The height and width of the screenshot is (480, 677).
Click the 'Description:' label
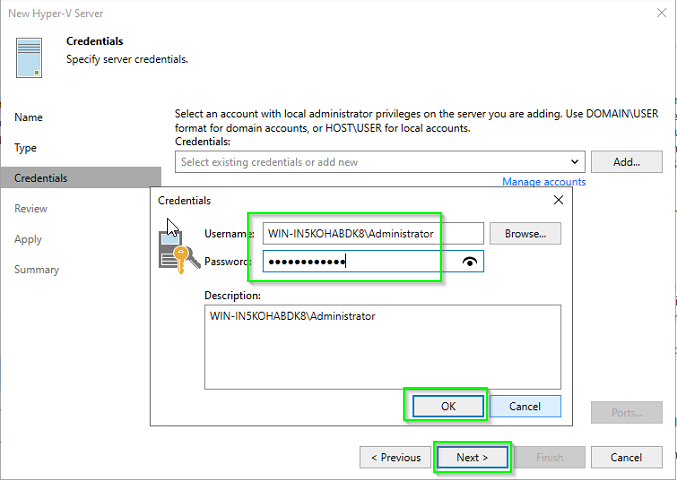point(232,295)
